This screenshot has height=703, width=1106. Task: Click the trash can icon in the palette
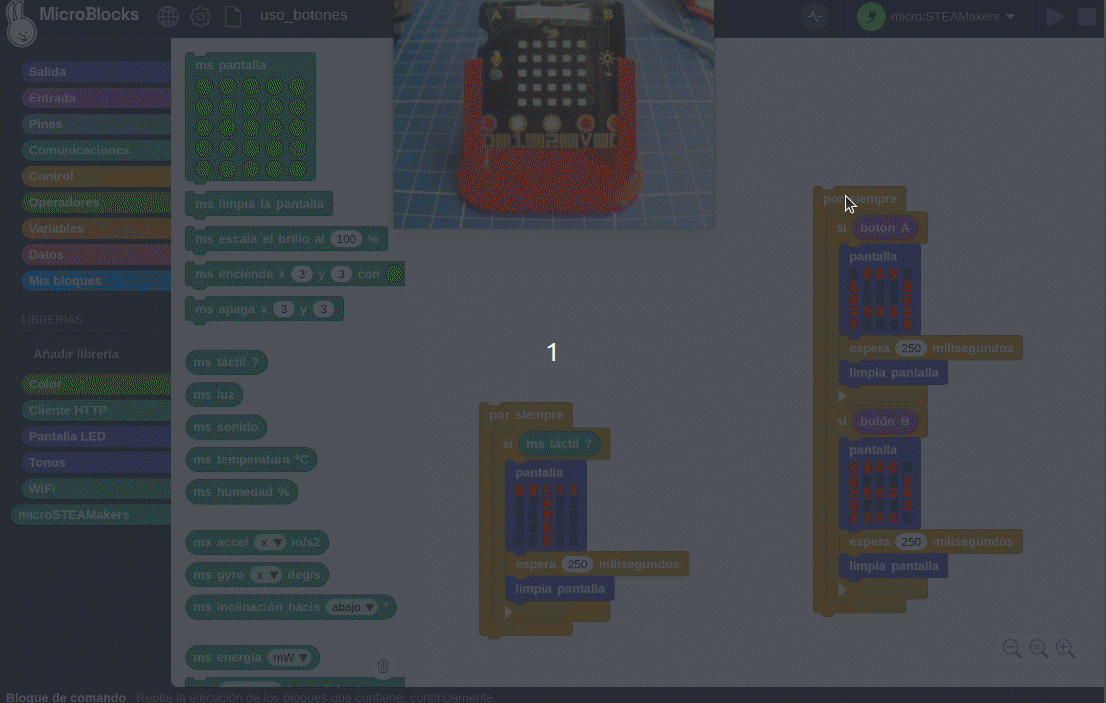tap(383, 665)
